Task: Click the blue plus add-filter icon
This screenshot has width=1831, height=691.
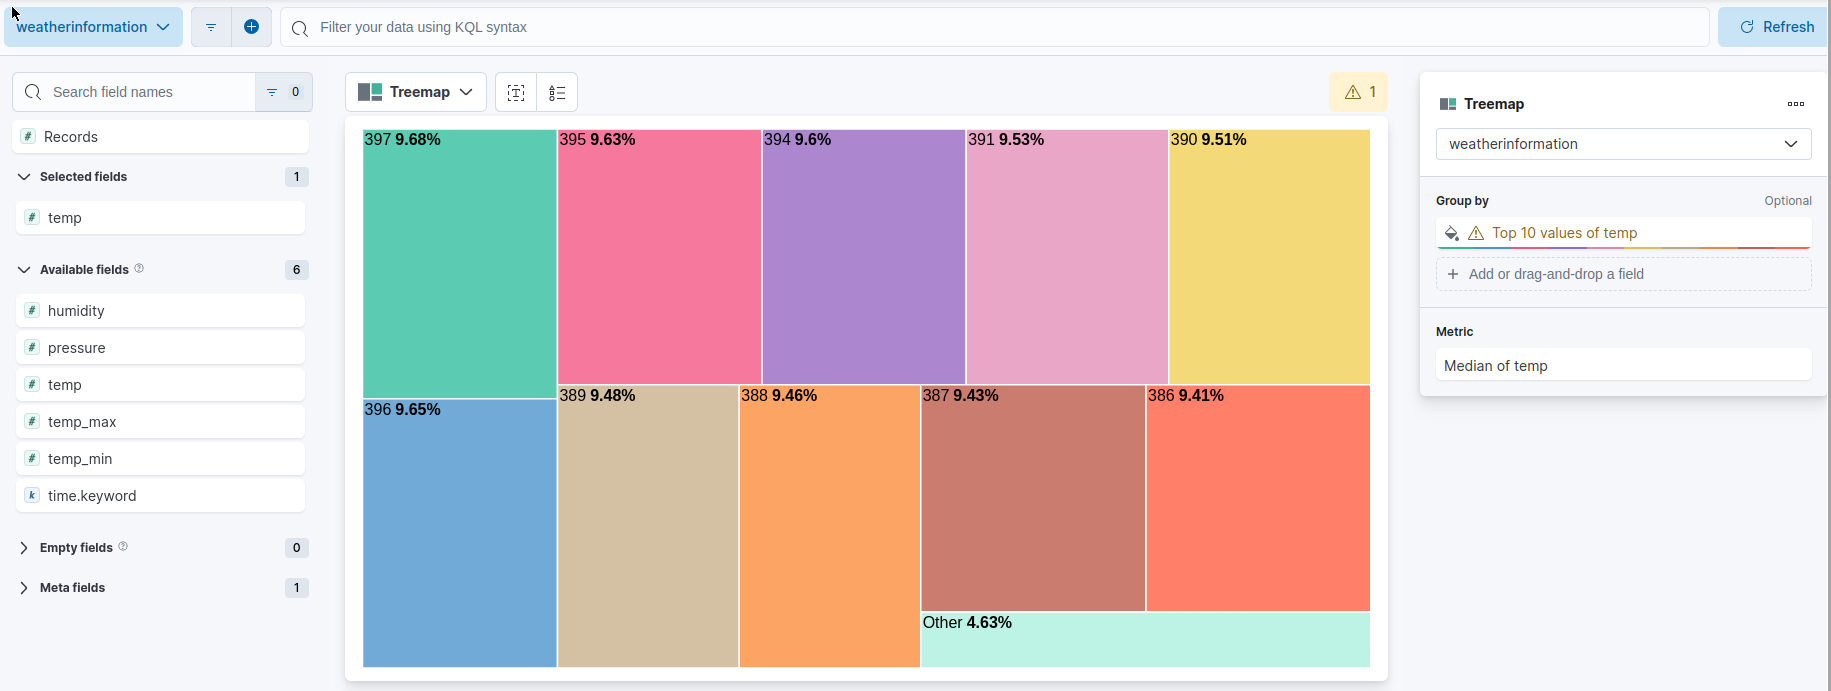Action: point(251,27)
